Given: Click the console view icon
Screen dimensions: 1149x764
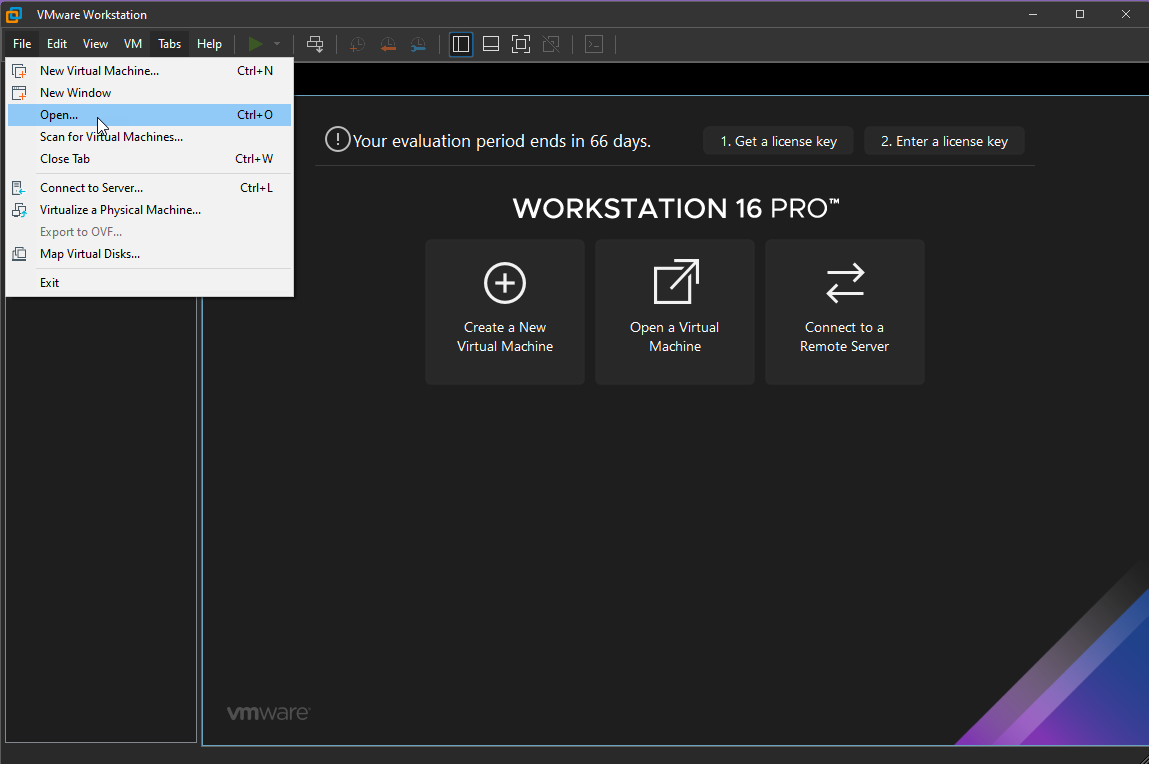Looking at the screenshot, I should click(594, 44).
